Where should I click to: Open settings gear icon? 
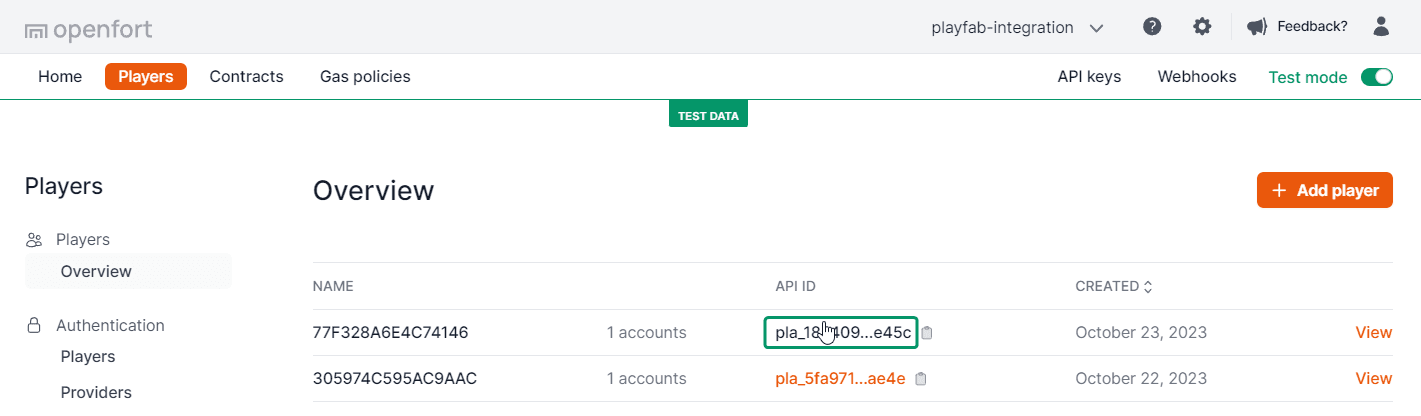(1202, 27)
